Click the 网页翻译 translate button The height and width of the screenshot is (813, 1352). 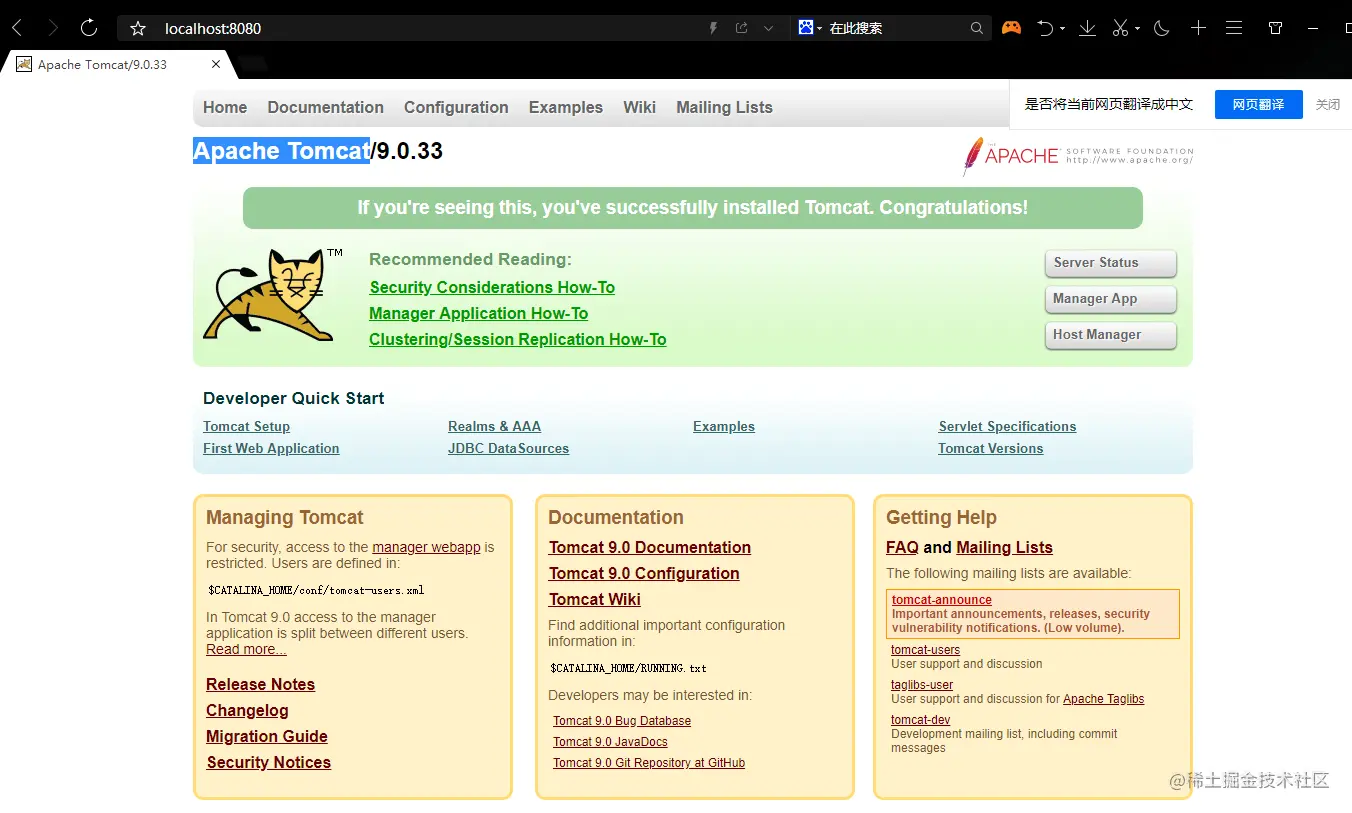(x=1258, y=104)
